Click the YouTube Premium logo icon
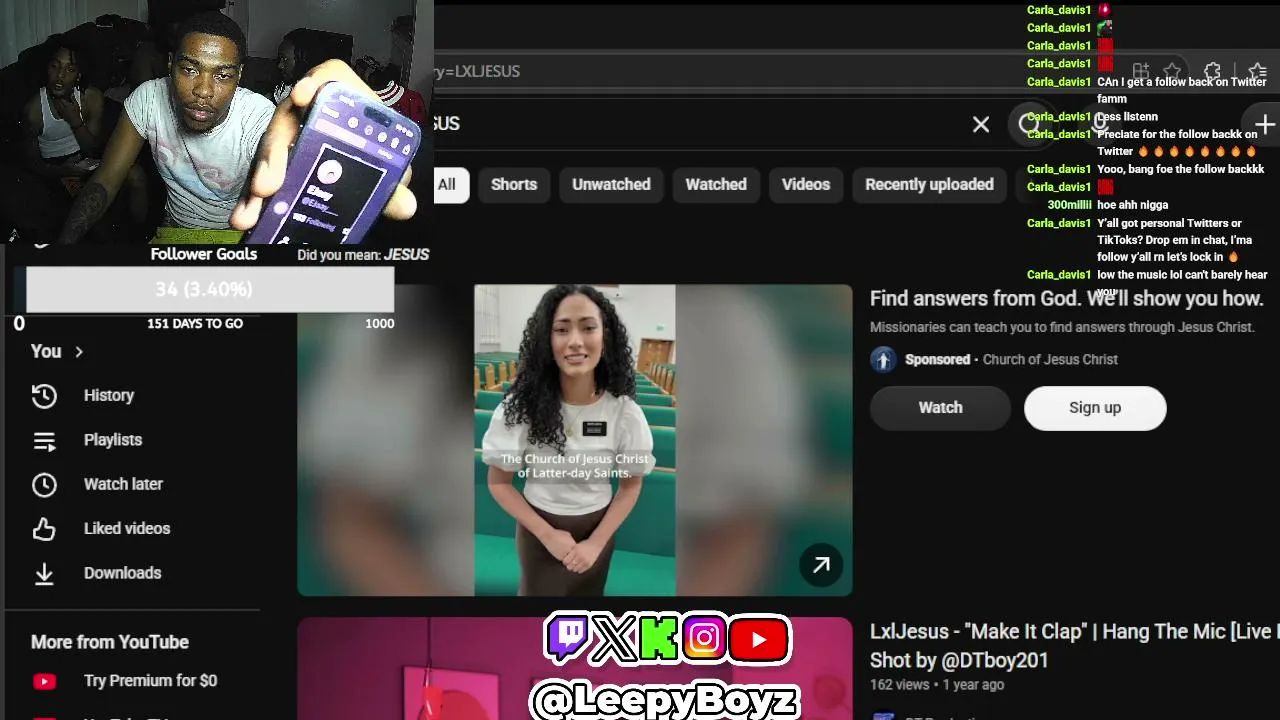 [x=44, y=681]
